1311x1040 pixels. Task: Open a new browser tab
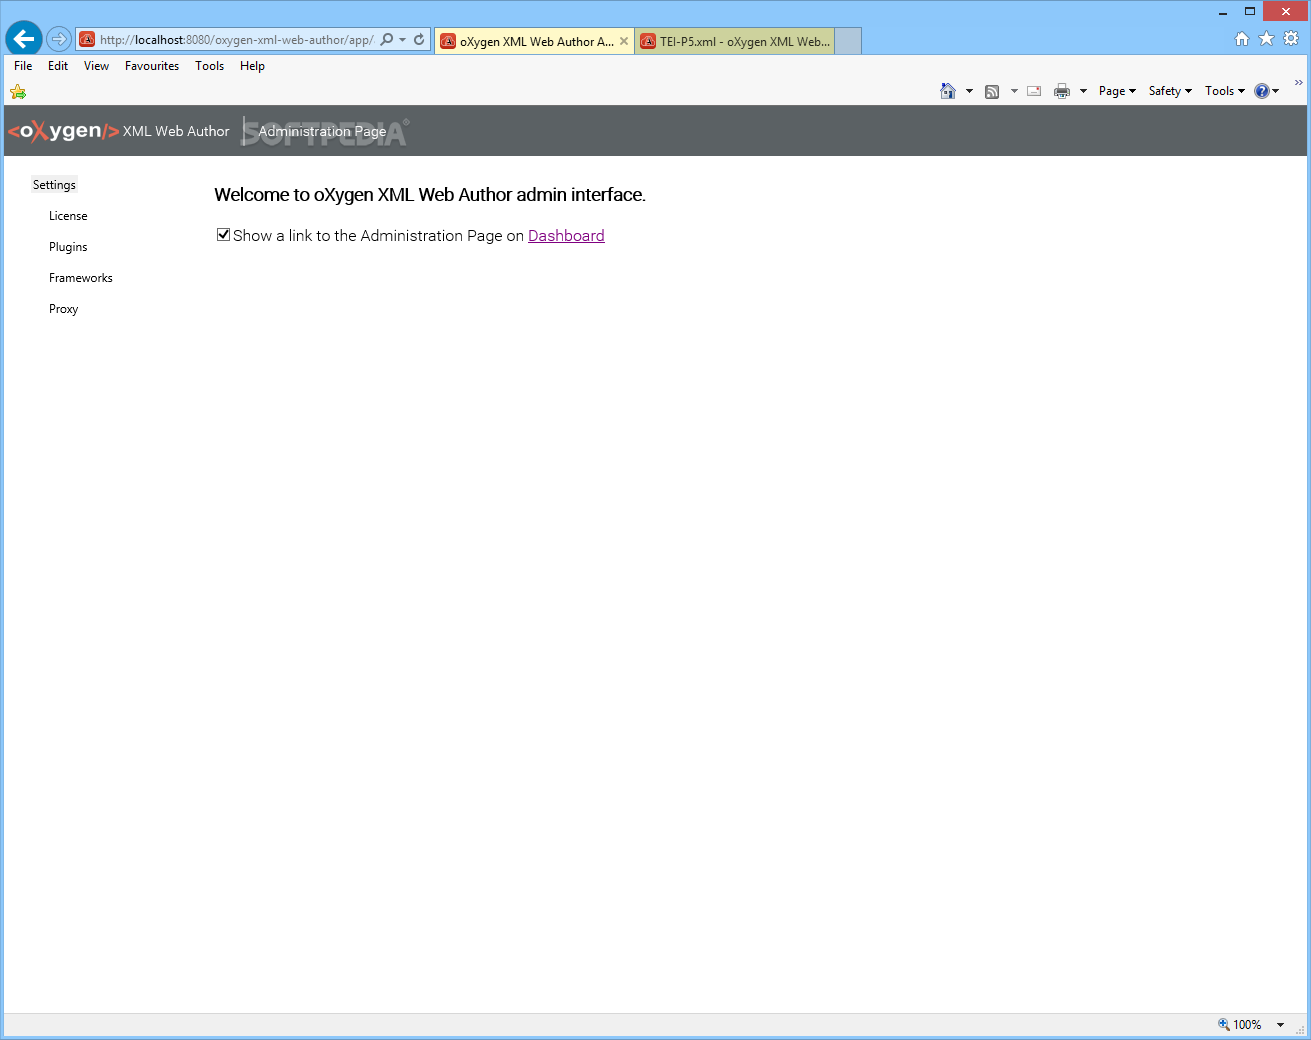[848, 41]
